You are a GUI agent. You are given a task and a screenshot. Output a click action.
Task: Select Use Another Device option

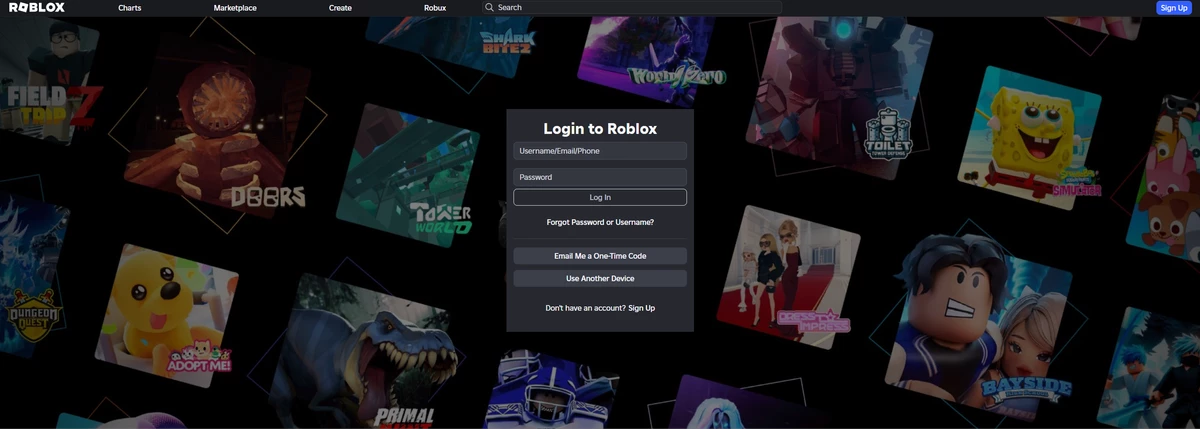(x=600, y=279)
